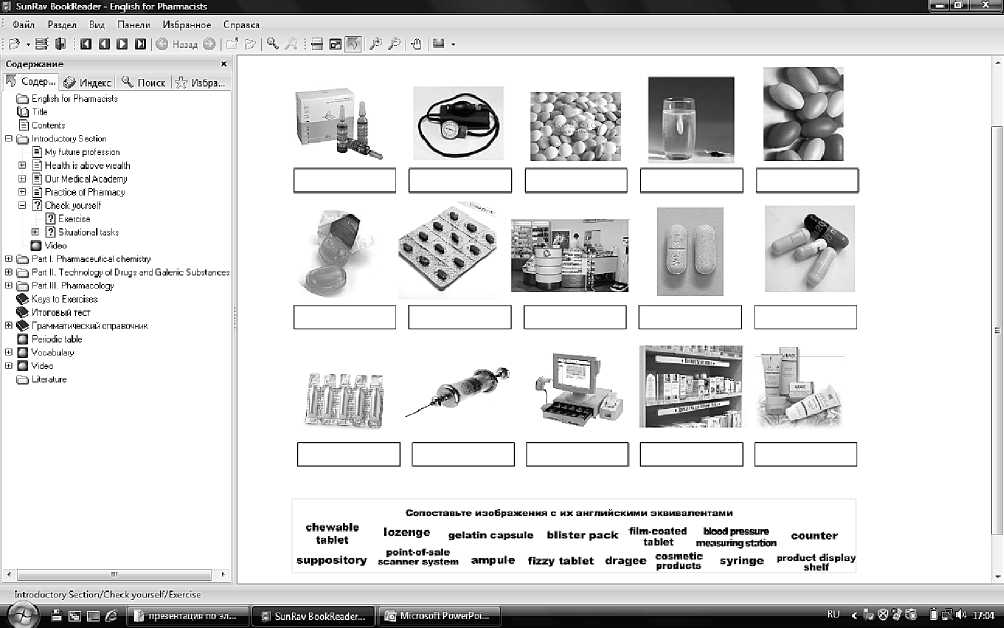Open the dropdown arrow beside the open book icon
The width and height of the screenshot is (1004, 628).
(x=28, y=44)
